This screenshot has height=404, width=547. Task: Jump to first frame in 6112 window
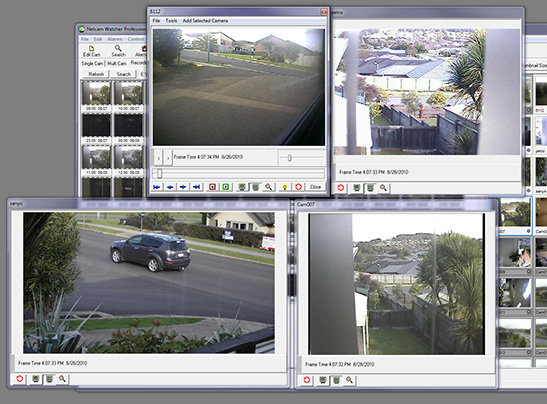coord(157,187)
